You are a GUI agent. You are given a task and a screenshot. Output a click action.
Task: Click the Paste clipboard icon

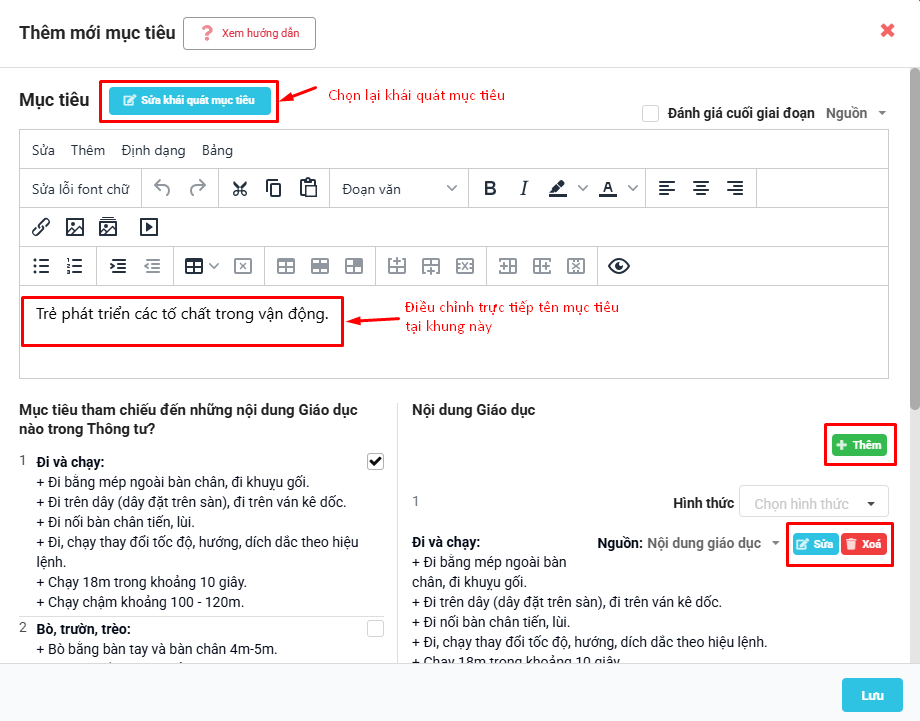pyautogui.click(x=308, y=189)
